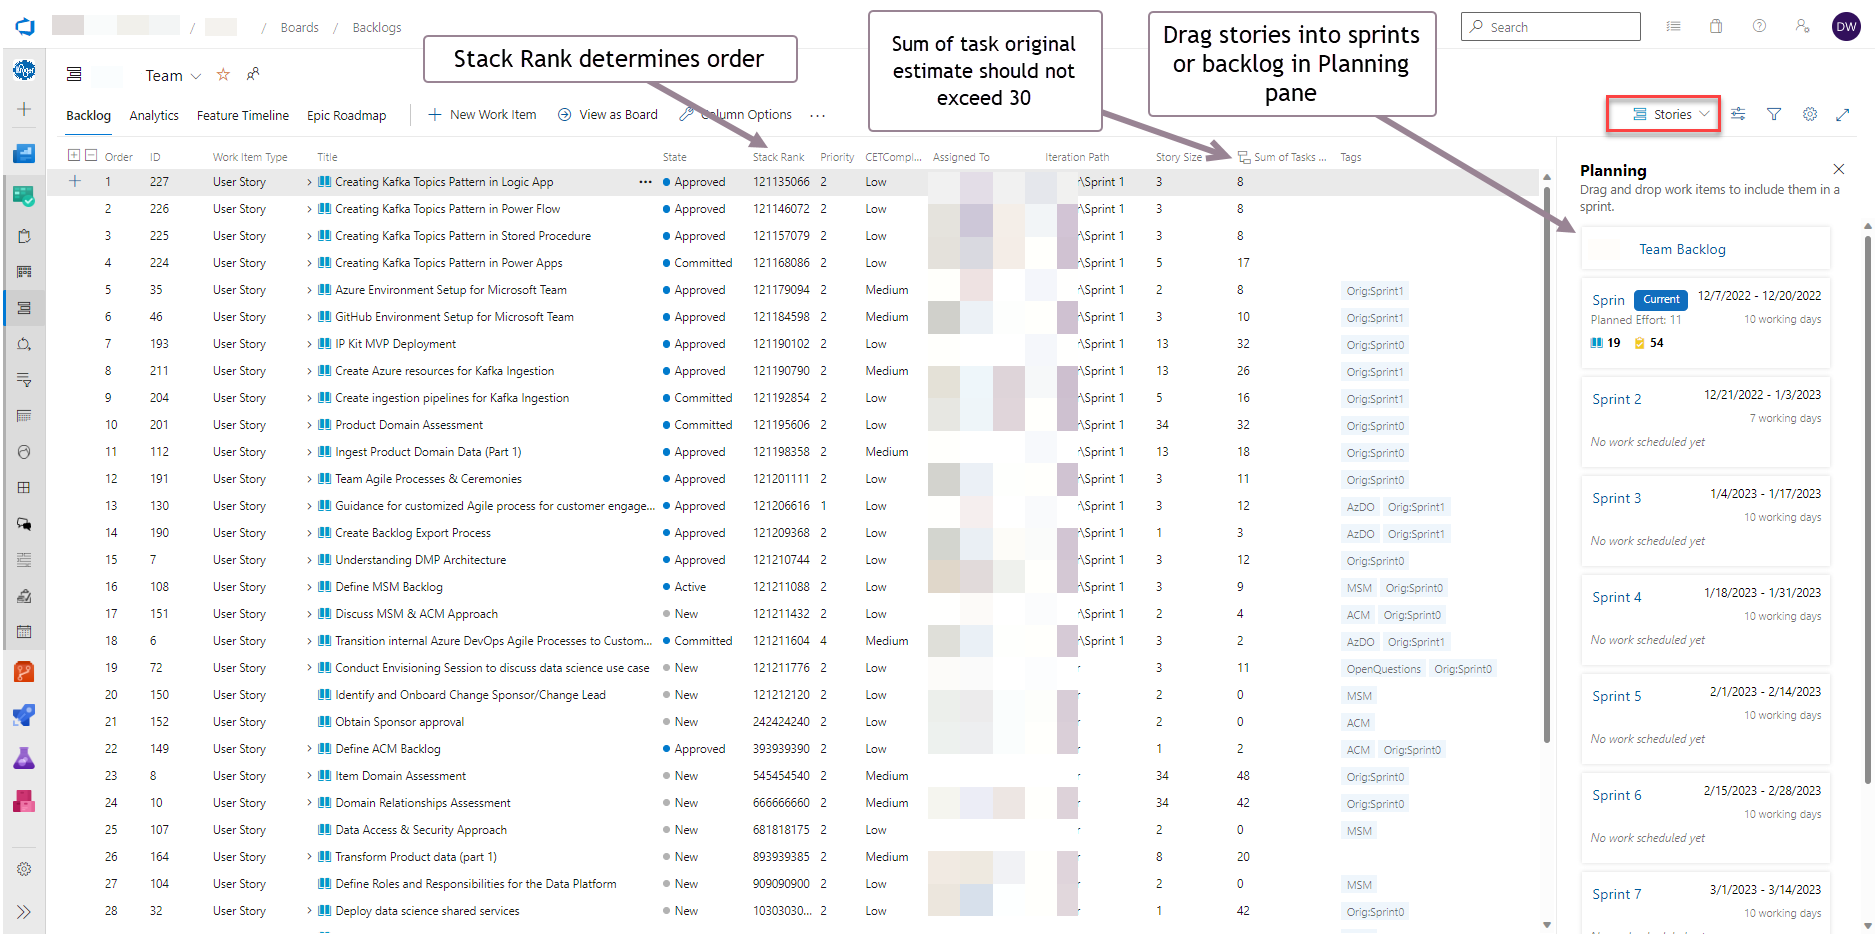
Task: Expand all backlog rows with plus box
Action: click(74, 156)
